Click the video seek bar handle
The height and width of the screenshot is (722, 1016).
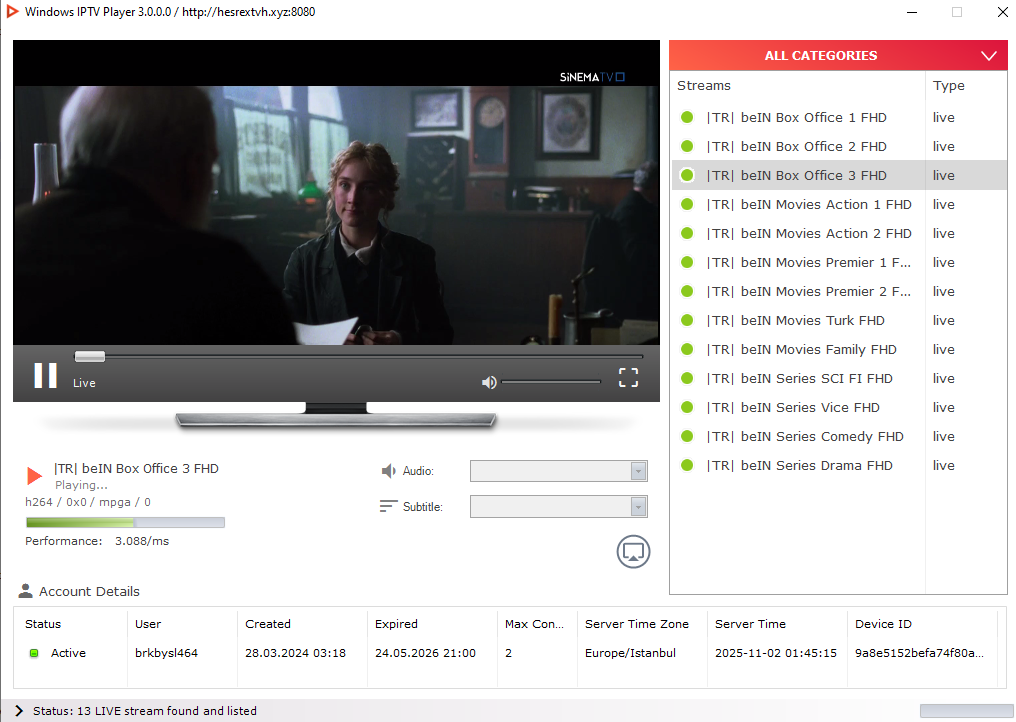tap(90, 356)
